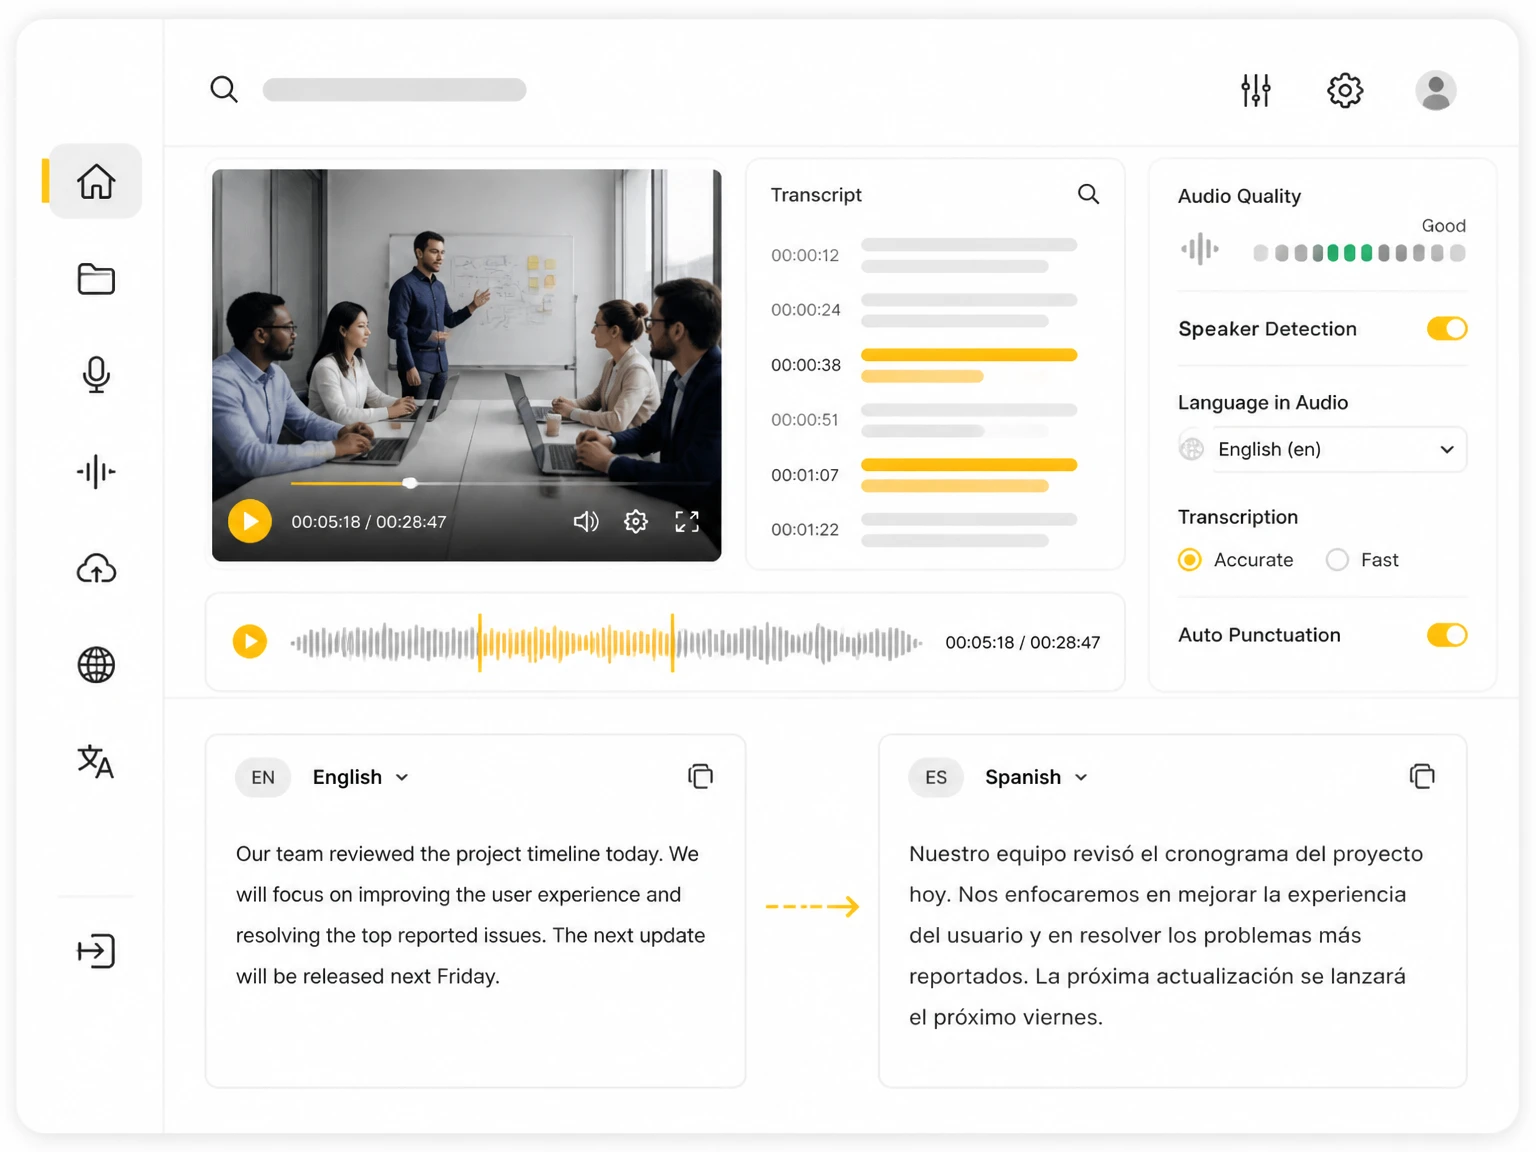1536x1152 pixels.
Task: Jump to transcript line at 00:01:22
Action: point(924,530)
